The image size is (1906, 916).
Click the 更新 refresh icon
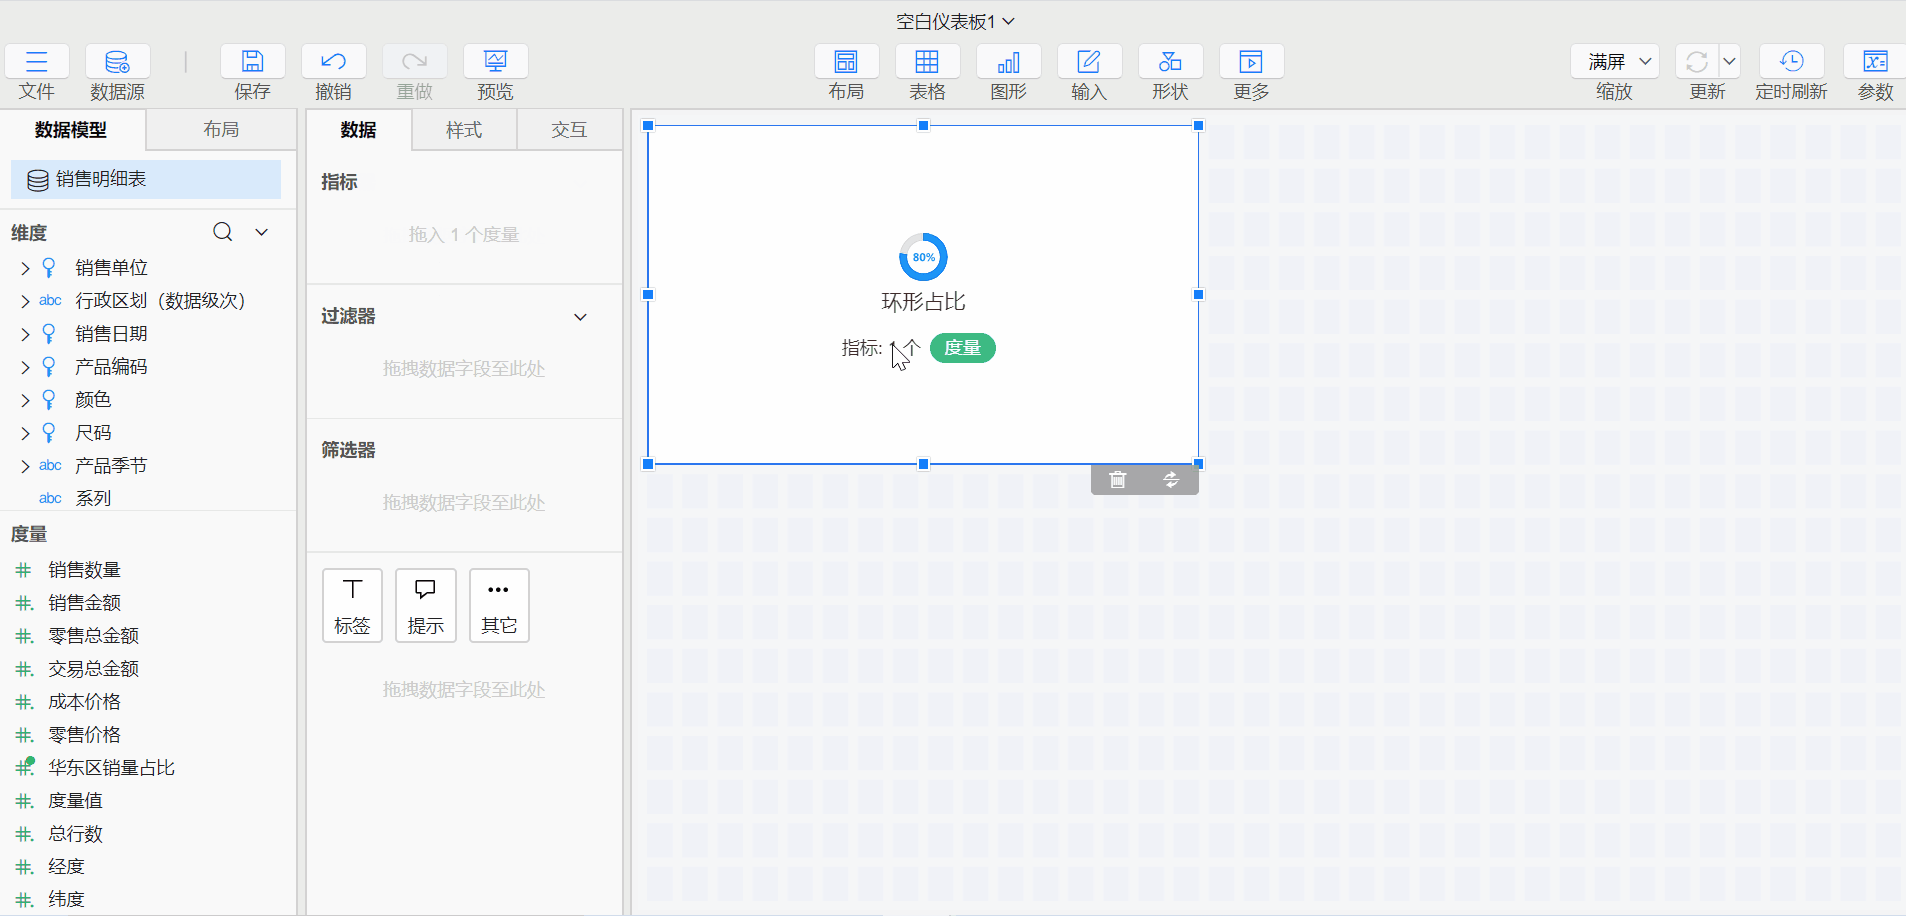(x=1697, y=62)
